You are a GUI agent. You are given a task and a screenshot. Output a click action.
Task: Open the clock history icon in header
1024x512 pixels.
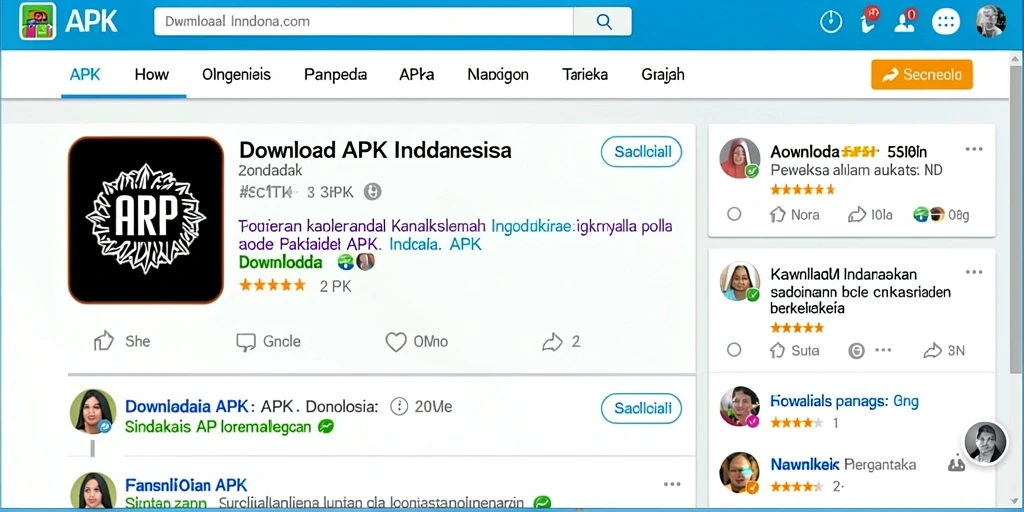(x=831, y=22)
